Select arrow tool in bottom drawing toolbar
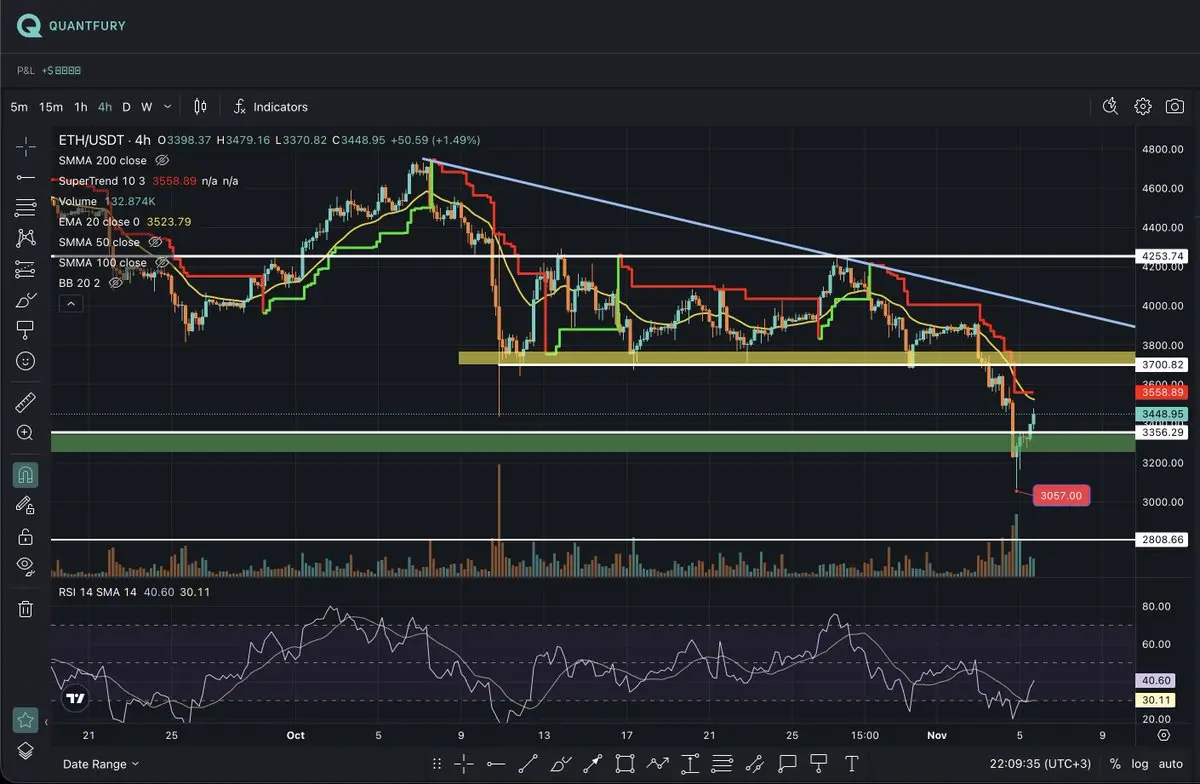The height and width of the screenshot is (784, 1200). coord(592,764)
